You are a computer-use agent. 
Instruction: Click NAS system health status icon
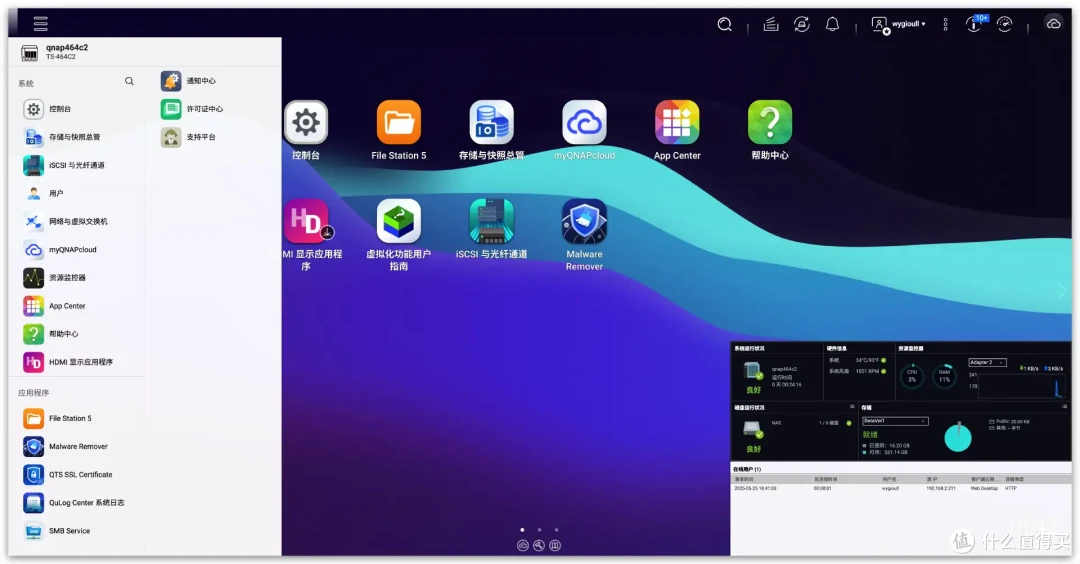(x=753, y=372)
